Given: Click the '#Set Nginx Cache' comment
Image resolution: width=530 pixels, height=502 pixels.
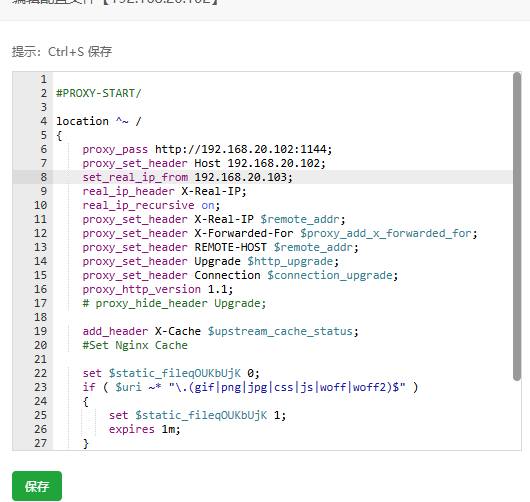Looking at the screenshot, I should 135,345.
